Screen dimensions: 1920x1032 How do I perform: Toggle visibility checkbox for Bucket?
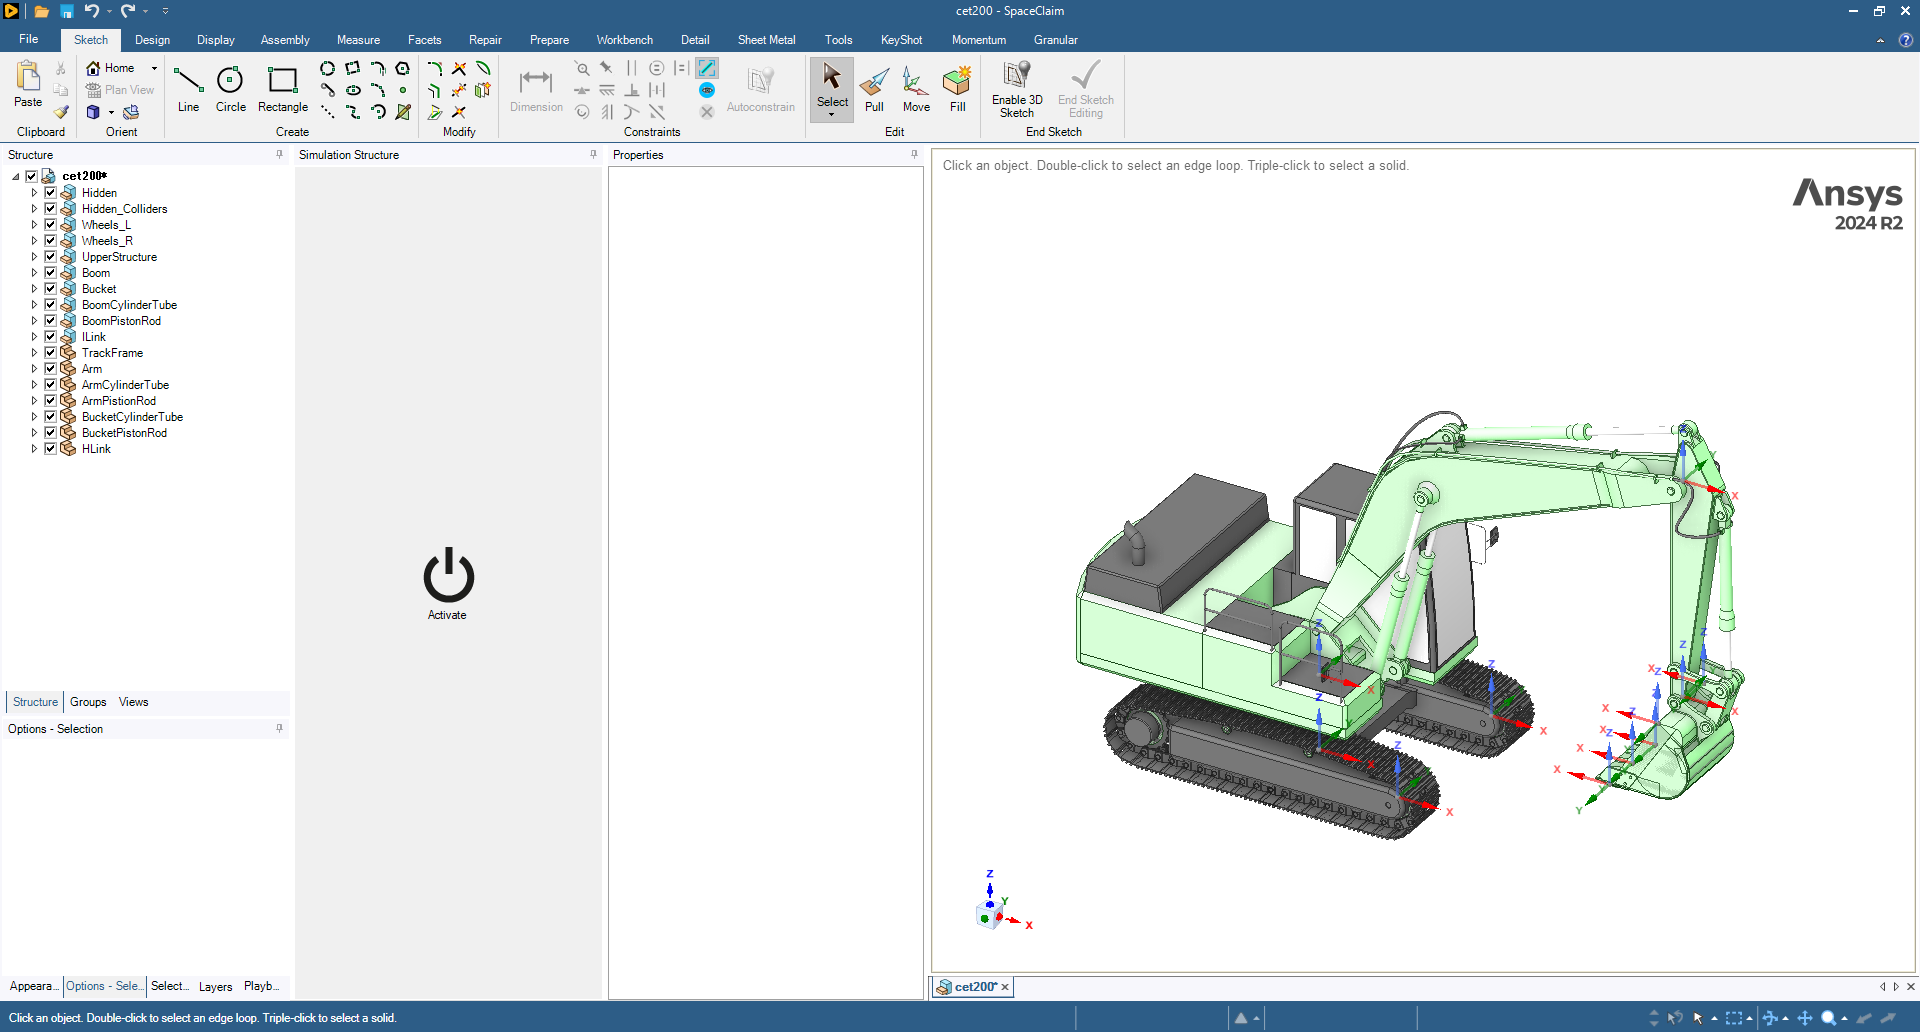50,289
